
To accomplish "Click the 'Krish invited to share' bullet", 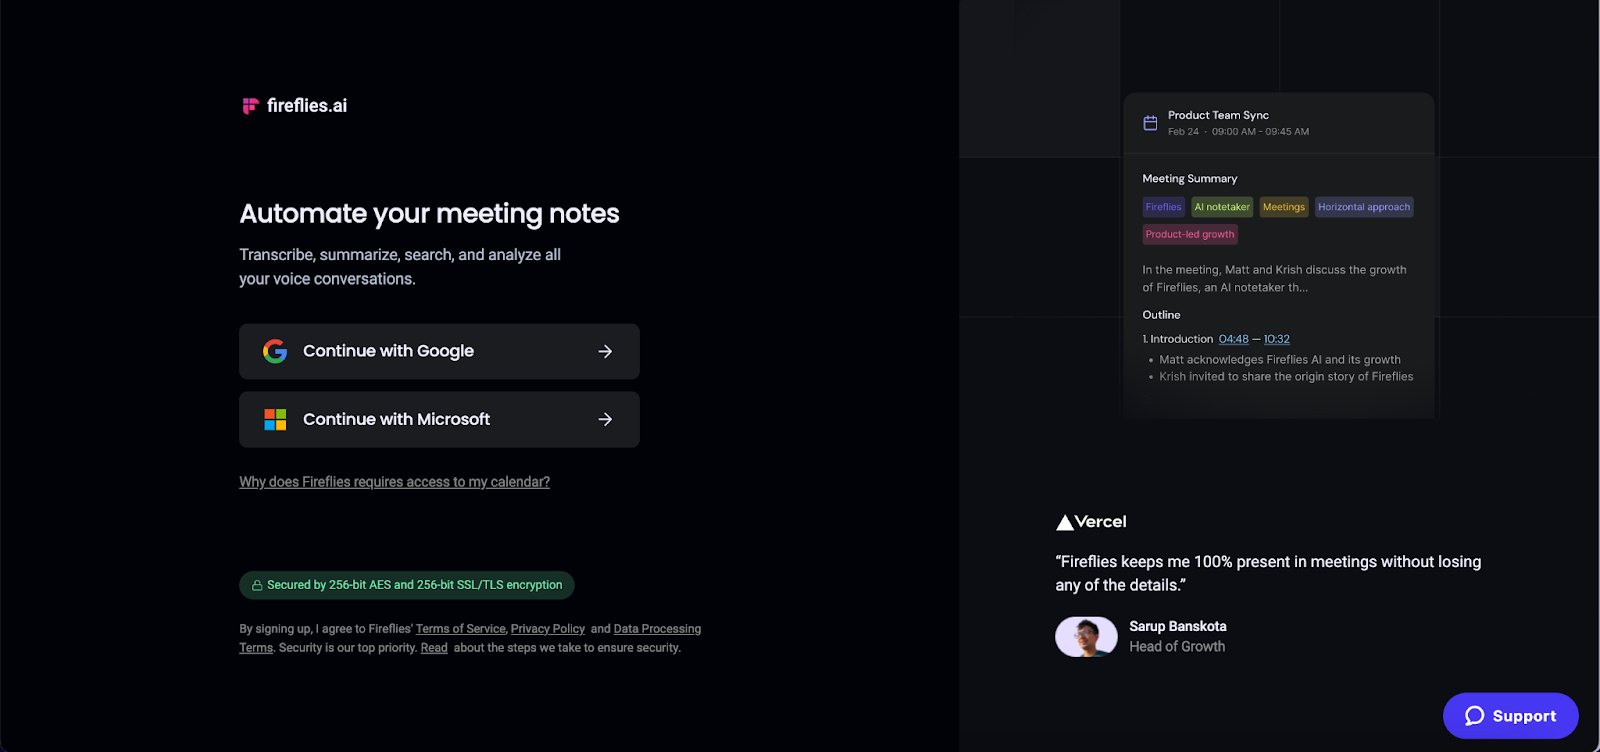I will coord(1286,377).
